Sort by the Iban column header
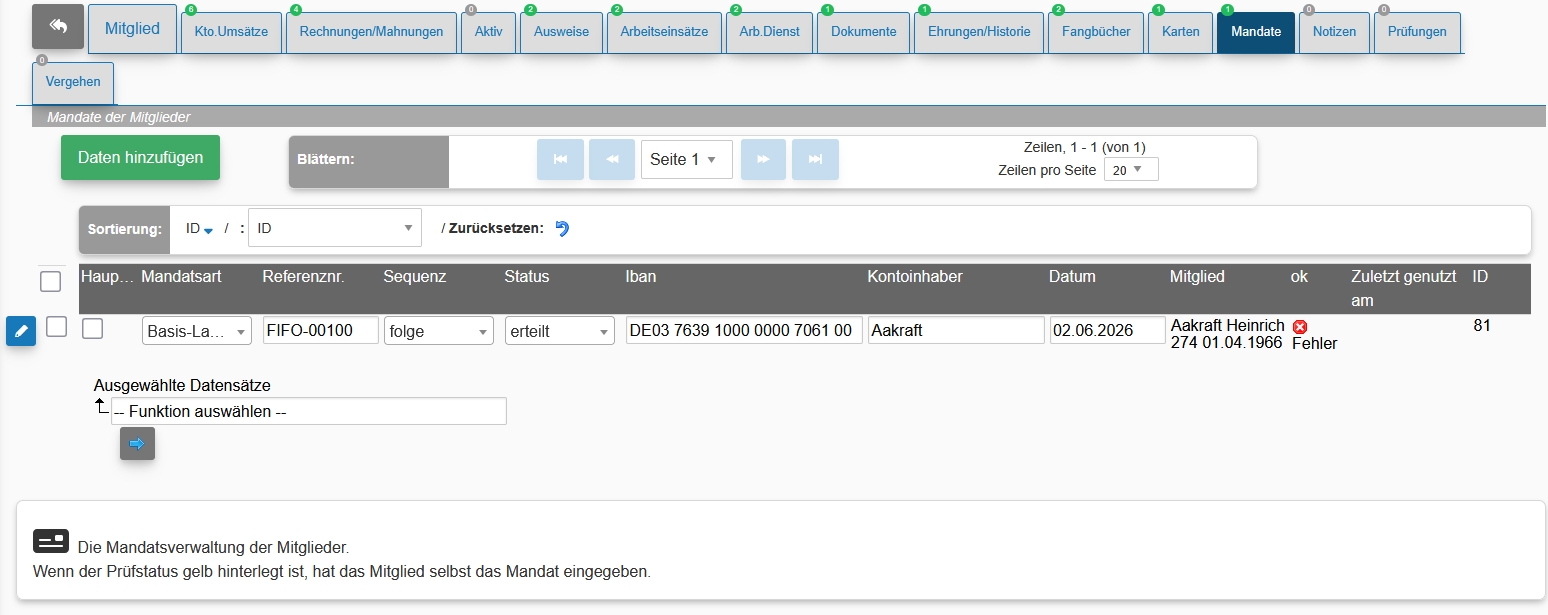The height and width of the screenshot is (615, 1548). pos(641,276)
